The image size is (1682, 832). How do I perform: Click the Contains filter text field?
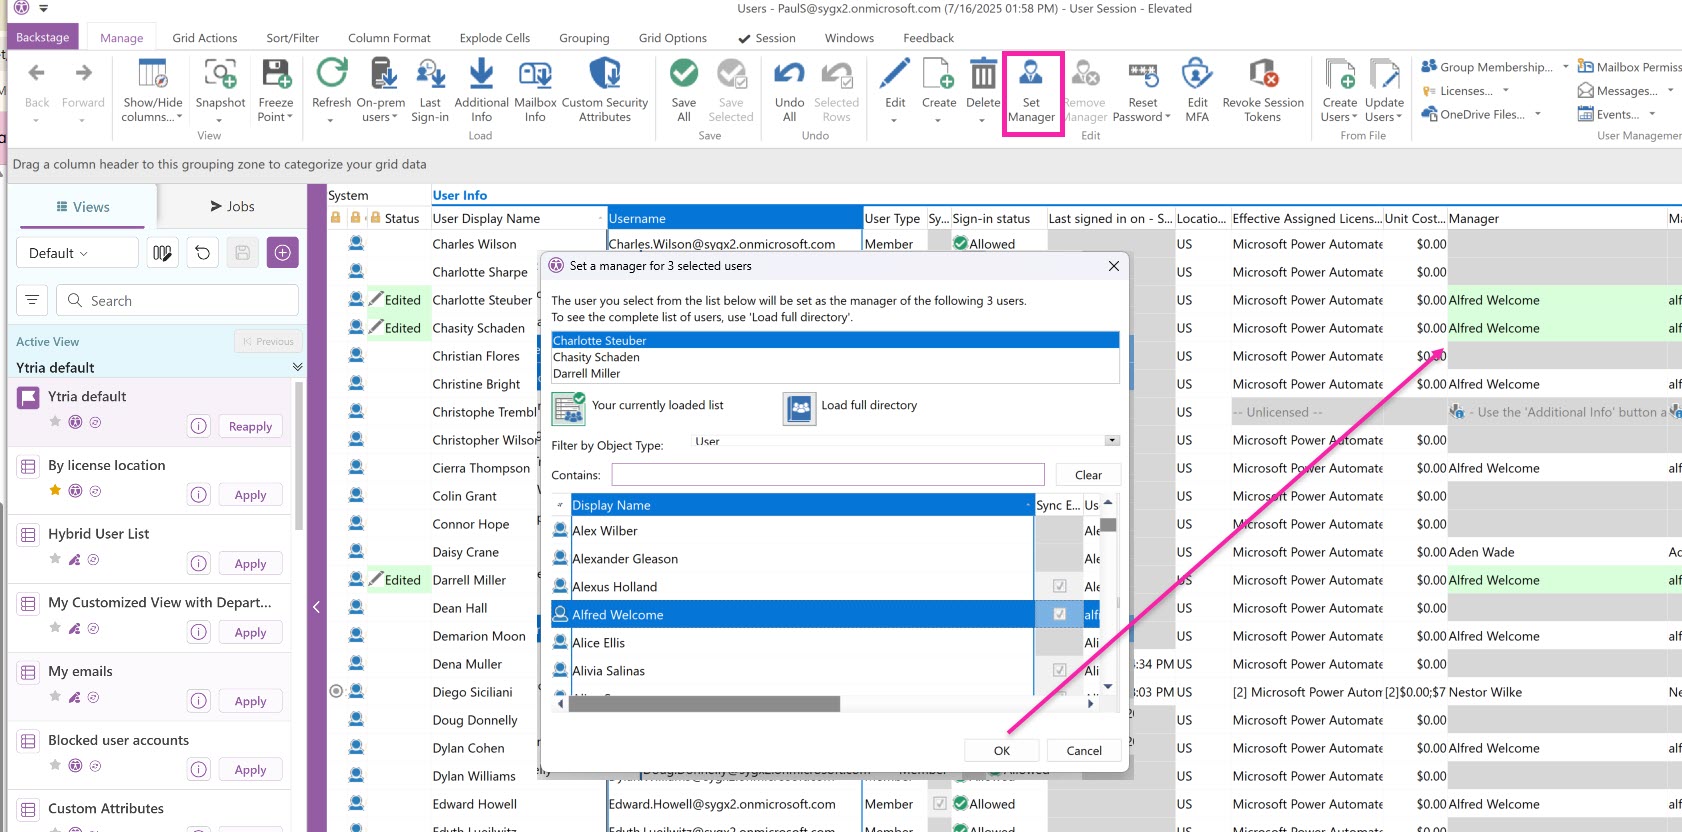tap(827, 475)
